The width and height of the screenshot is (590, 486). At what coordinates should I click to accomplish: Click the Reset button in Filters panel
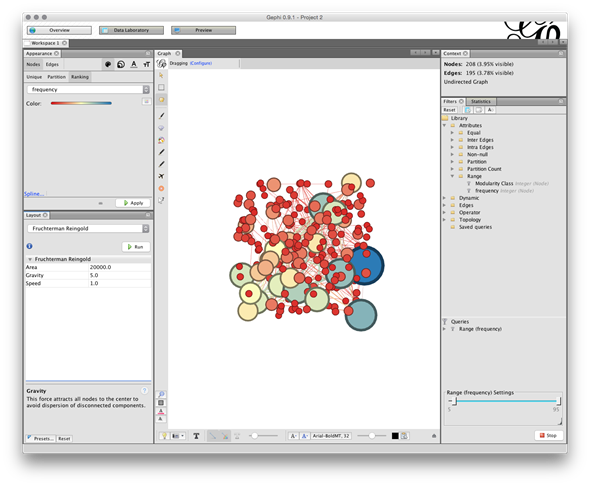coord(449,110)
